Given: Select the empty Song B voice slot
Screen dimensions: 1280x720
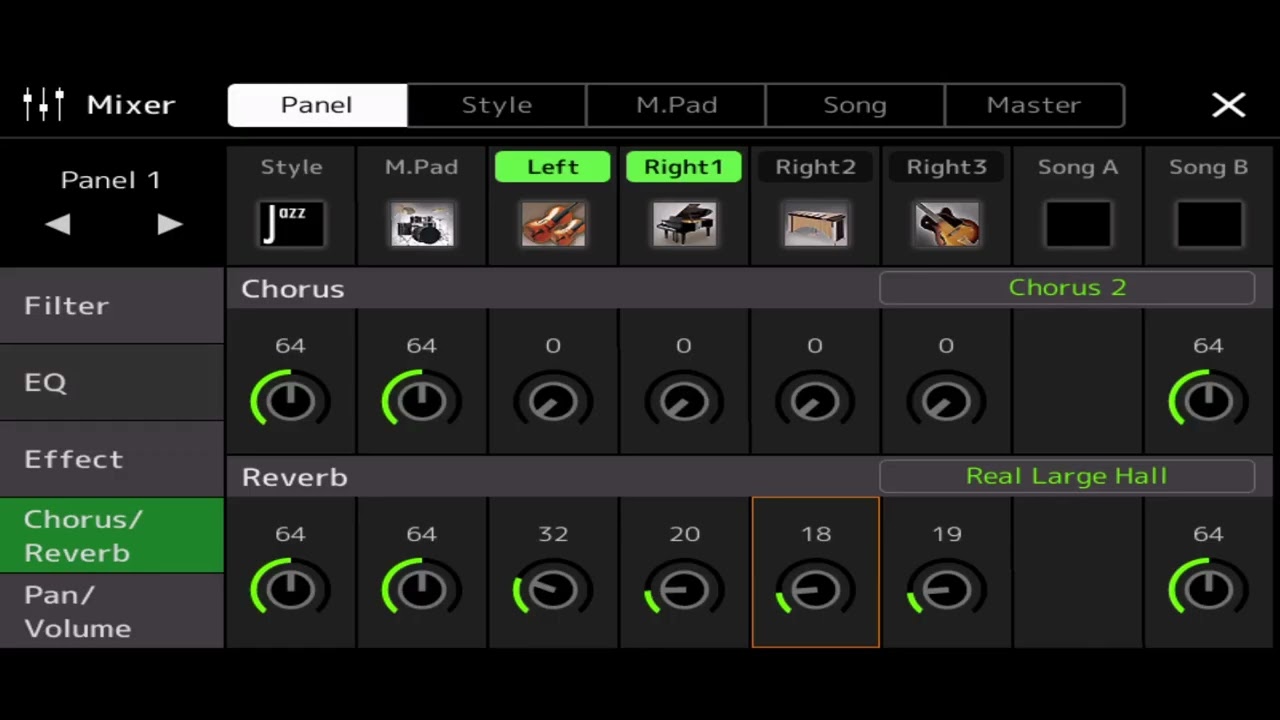Looking at the screenshot, I should click(x=1208, y=224).
